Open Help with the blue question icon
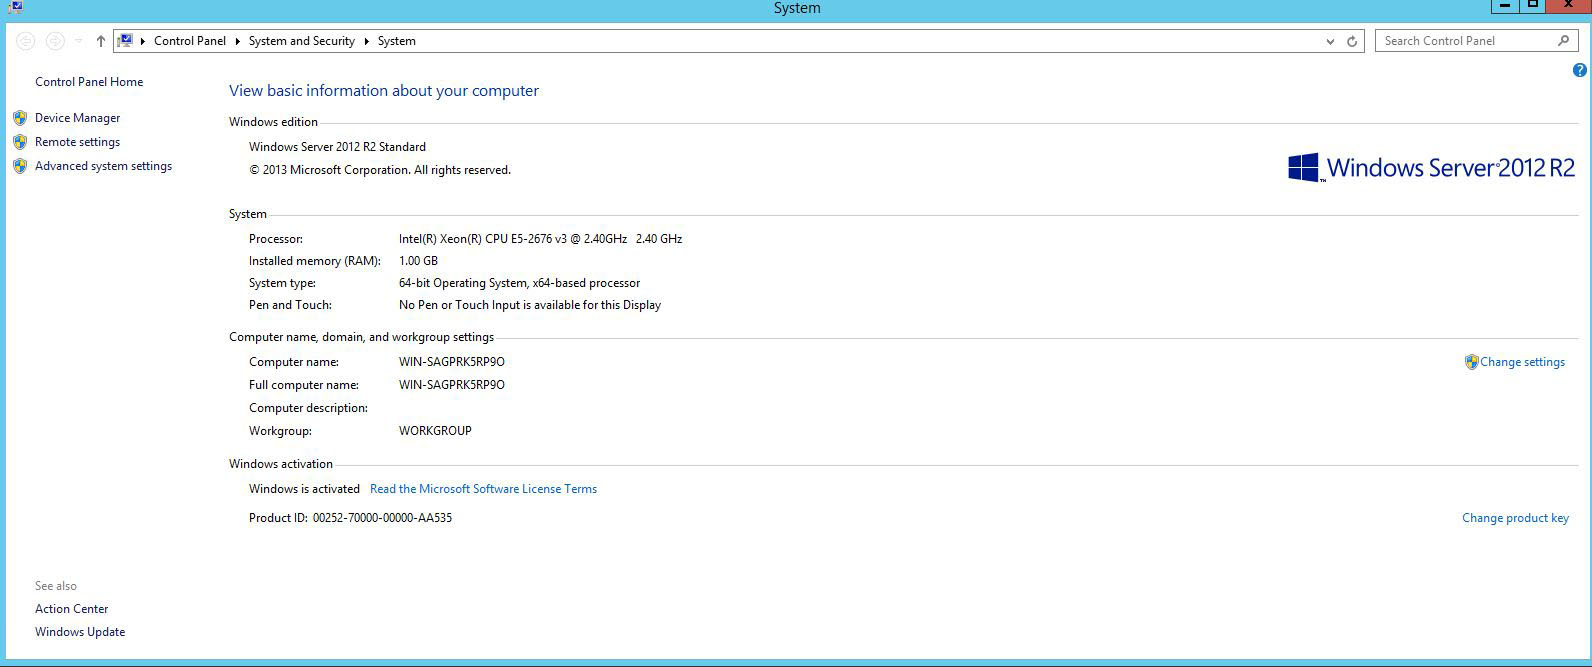This screenshot has height=667, width=1592. tap(1580, 70)
